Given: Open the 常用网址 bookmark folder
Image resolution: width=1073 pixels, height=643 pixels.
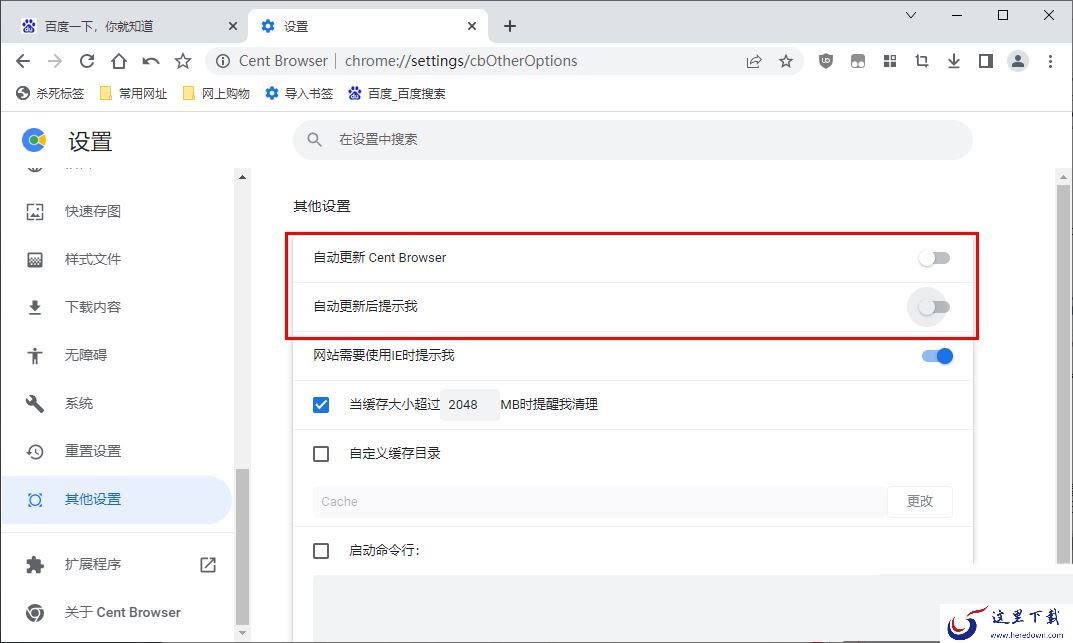Looking at the screenshot, I should pyautogui.click(x=133, y=93).
